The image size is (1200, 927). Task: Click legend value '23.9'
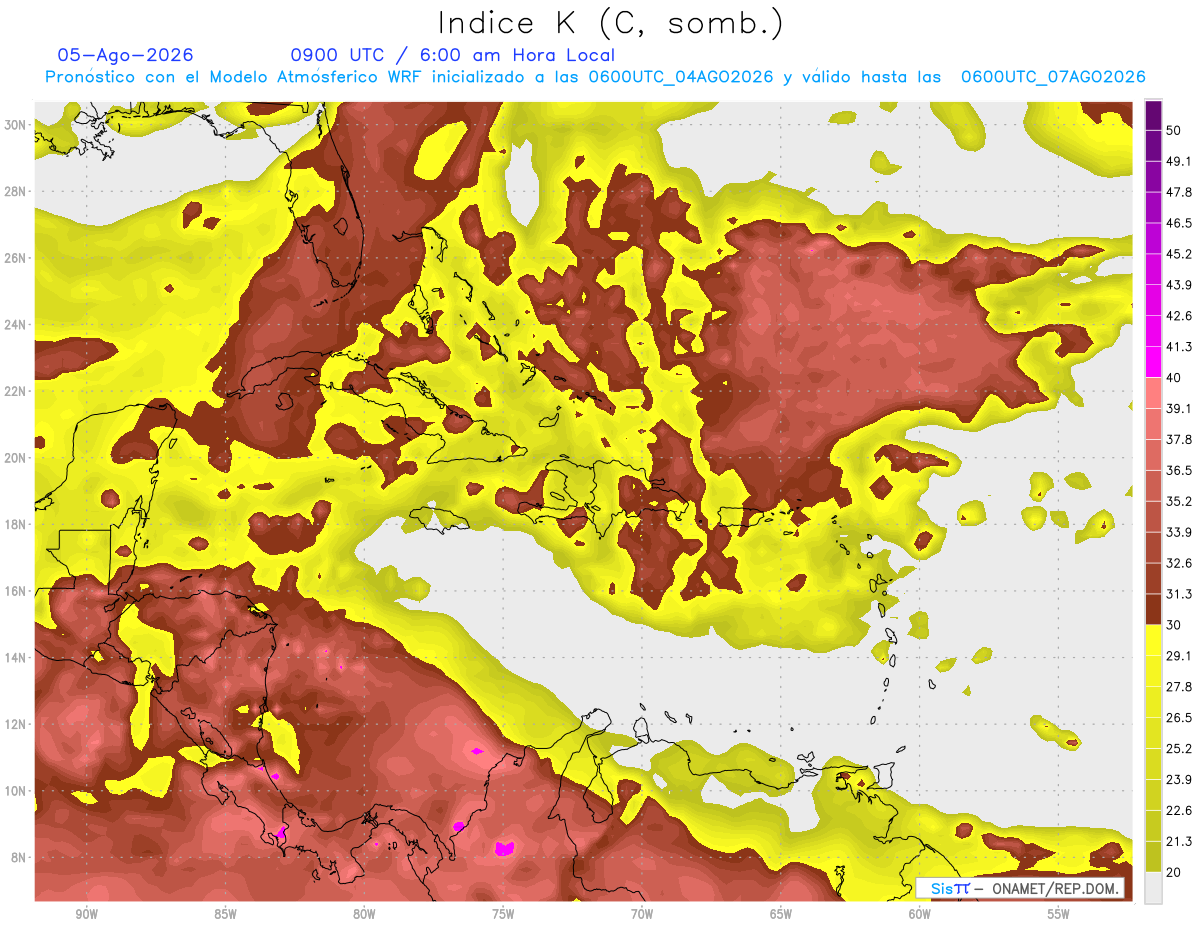(x=1179, y=779)
